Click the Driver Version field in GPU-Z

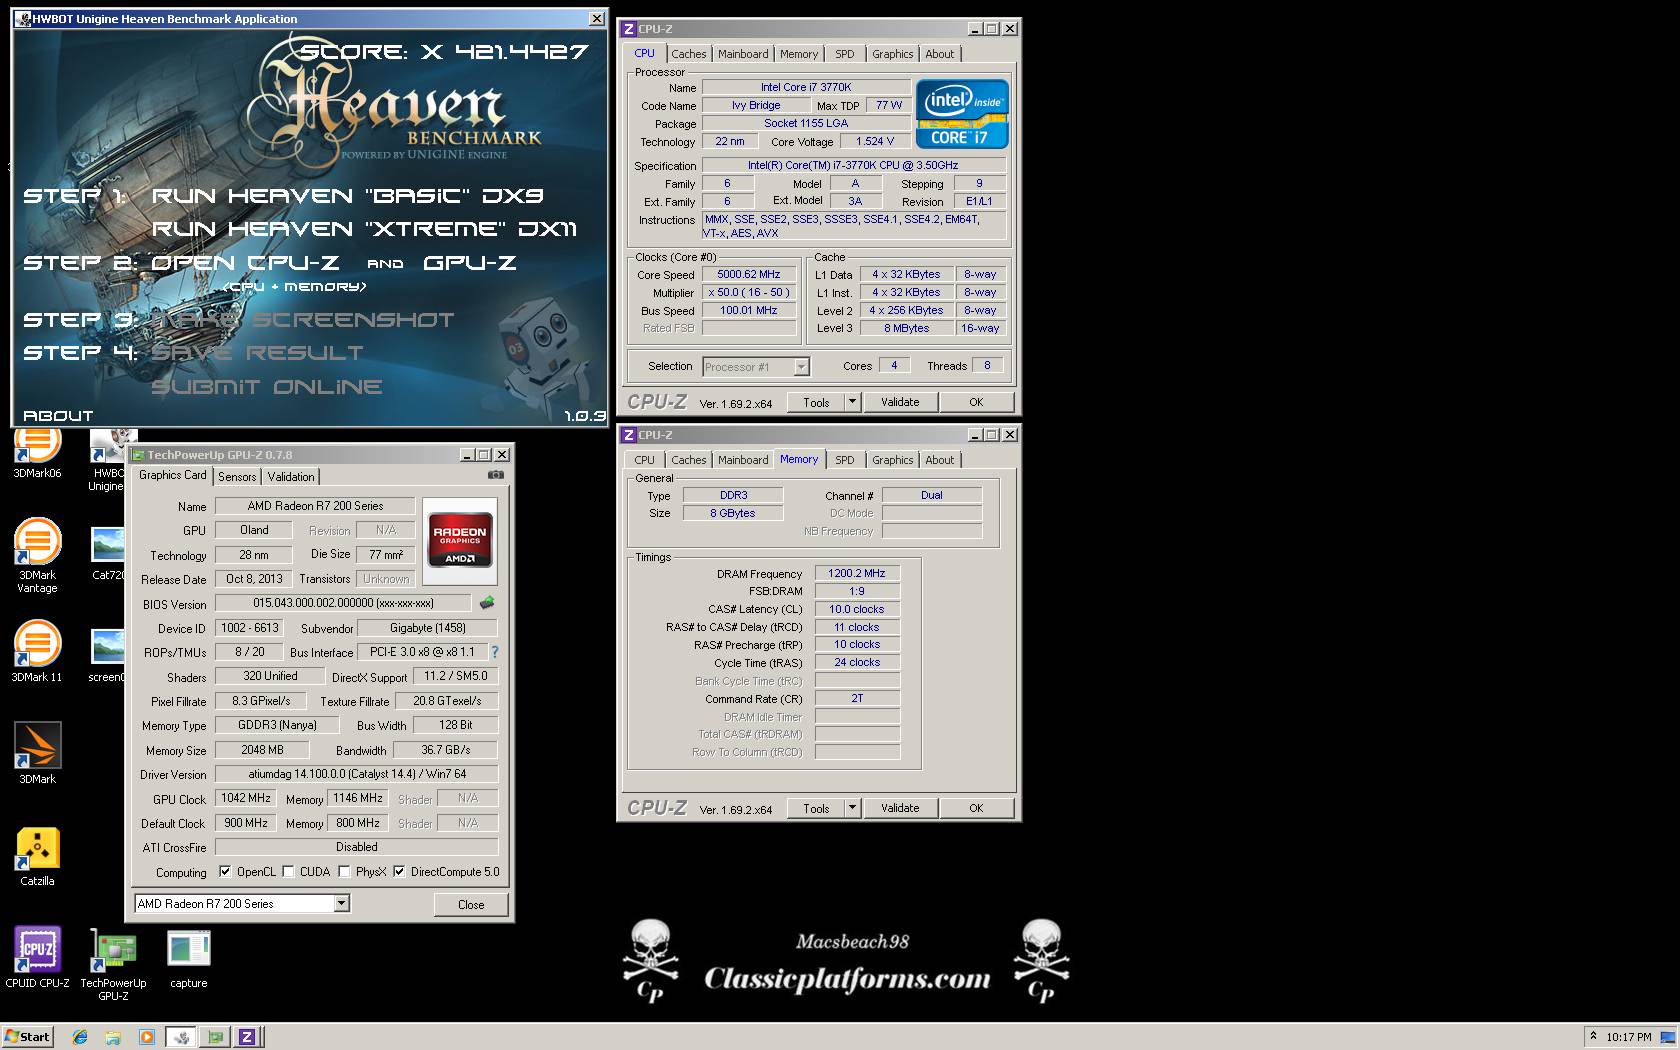[x=357, y=774]
